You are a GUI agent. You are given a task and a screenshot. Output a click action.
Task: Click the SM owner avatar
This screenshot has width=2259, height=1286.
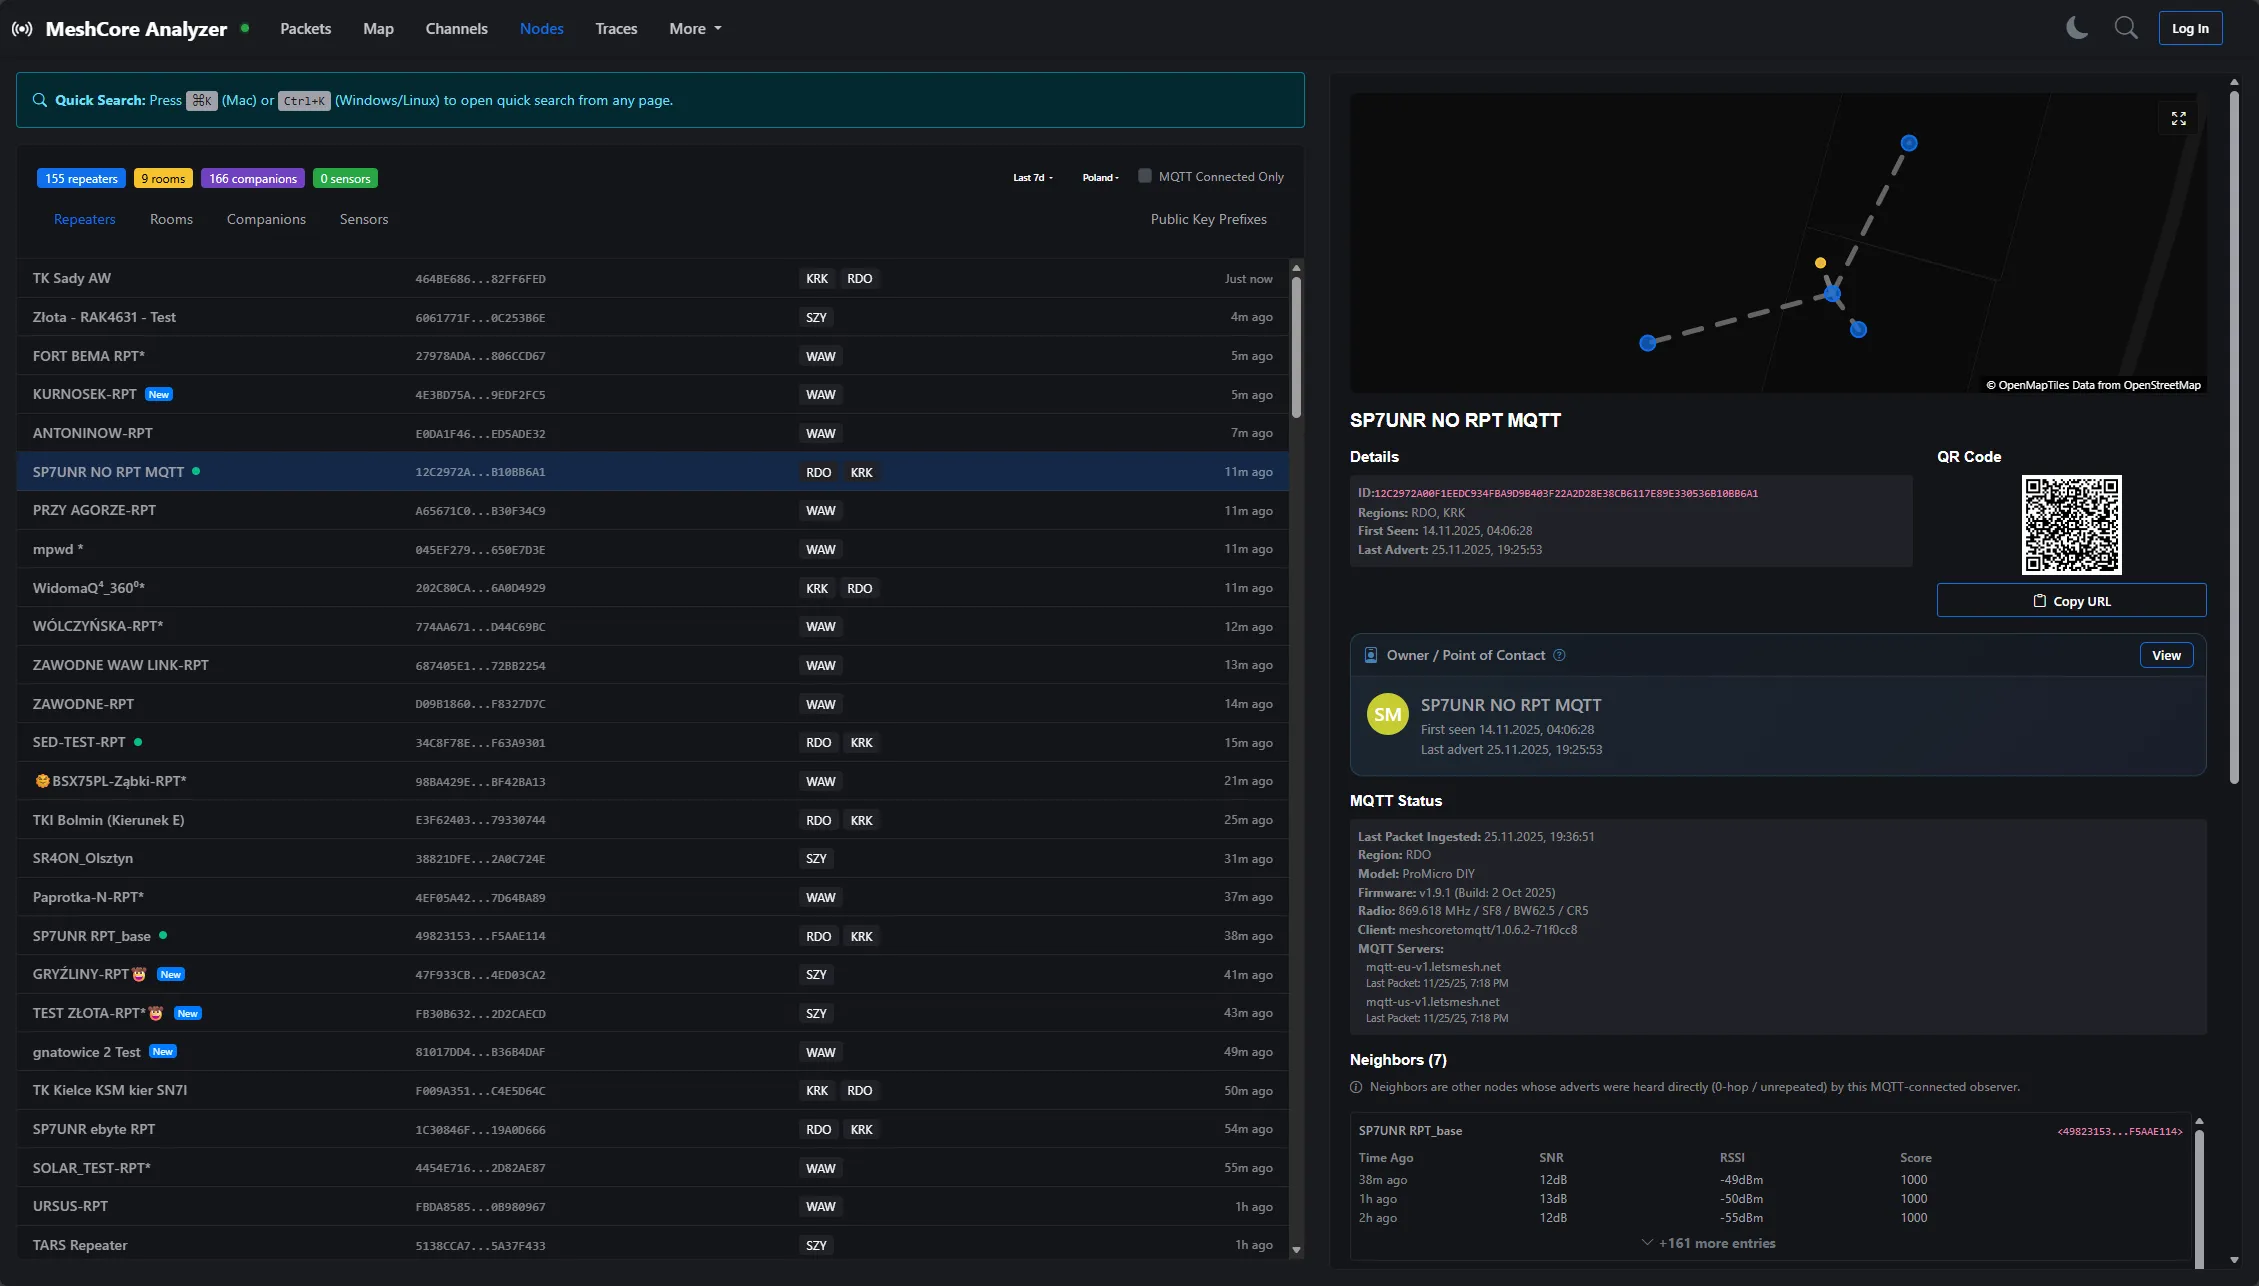(1387, 714)
